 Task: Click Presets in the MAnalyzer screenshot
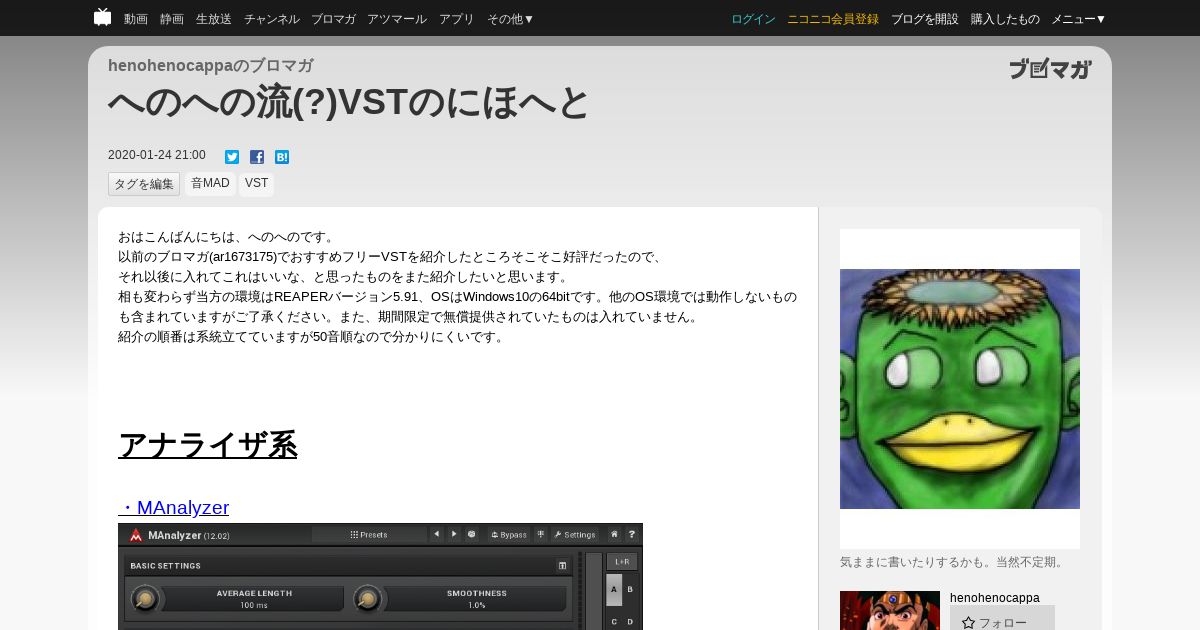tap(369, 535)
